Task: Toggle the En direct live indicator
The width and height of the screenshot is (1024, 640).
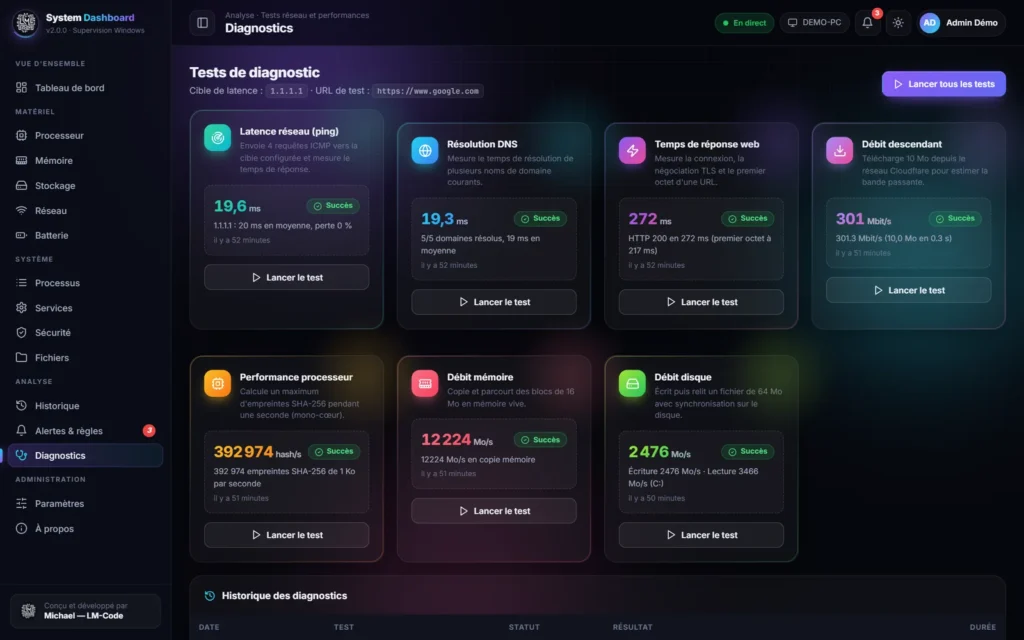Action: point(744,23)
